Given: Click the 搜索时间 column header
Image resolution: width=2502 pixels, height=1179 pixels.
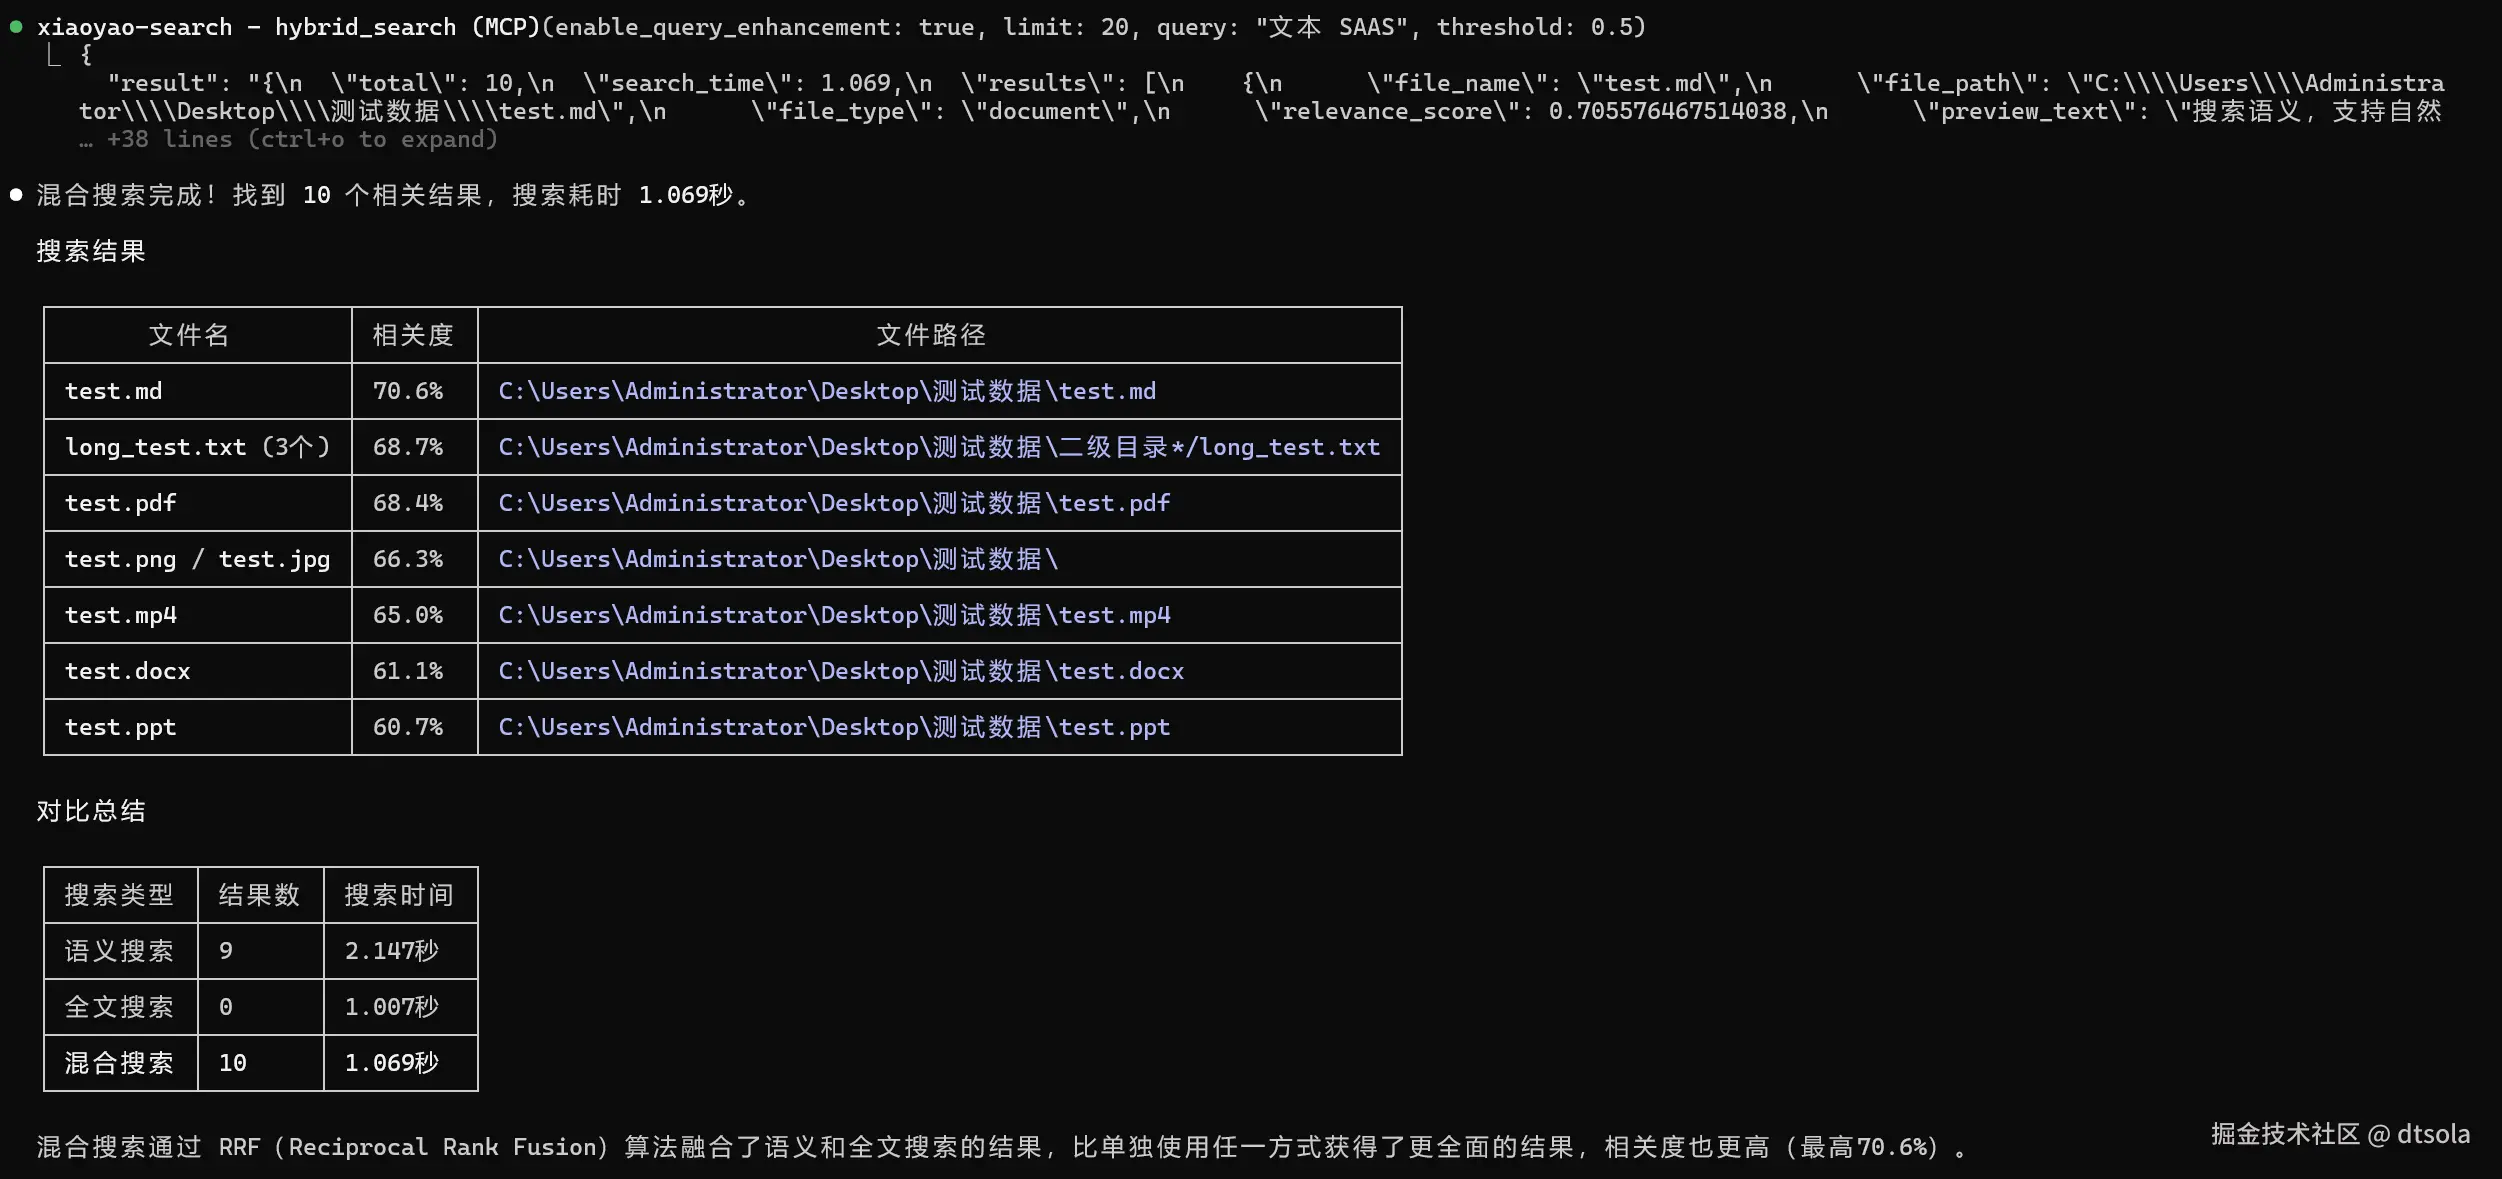Looking at the screenshot, I should tap(398, 895).
